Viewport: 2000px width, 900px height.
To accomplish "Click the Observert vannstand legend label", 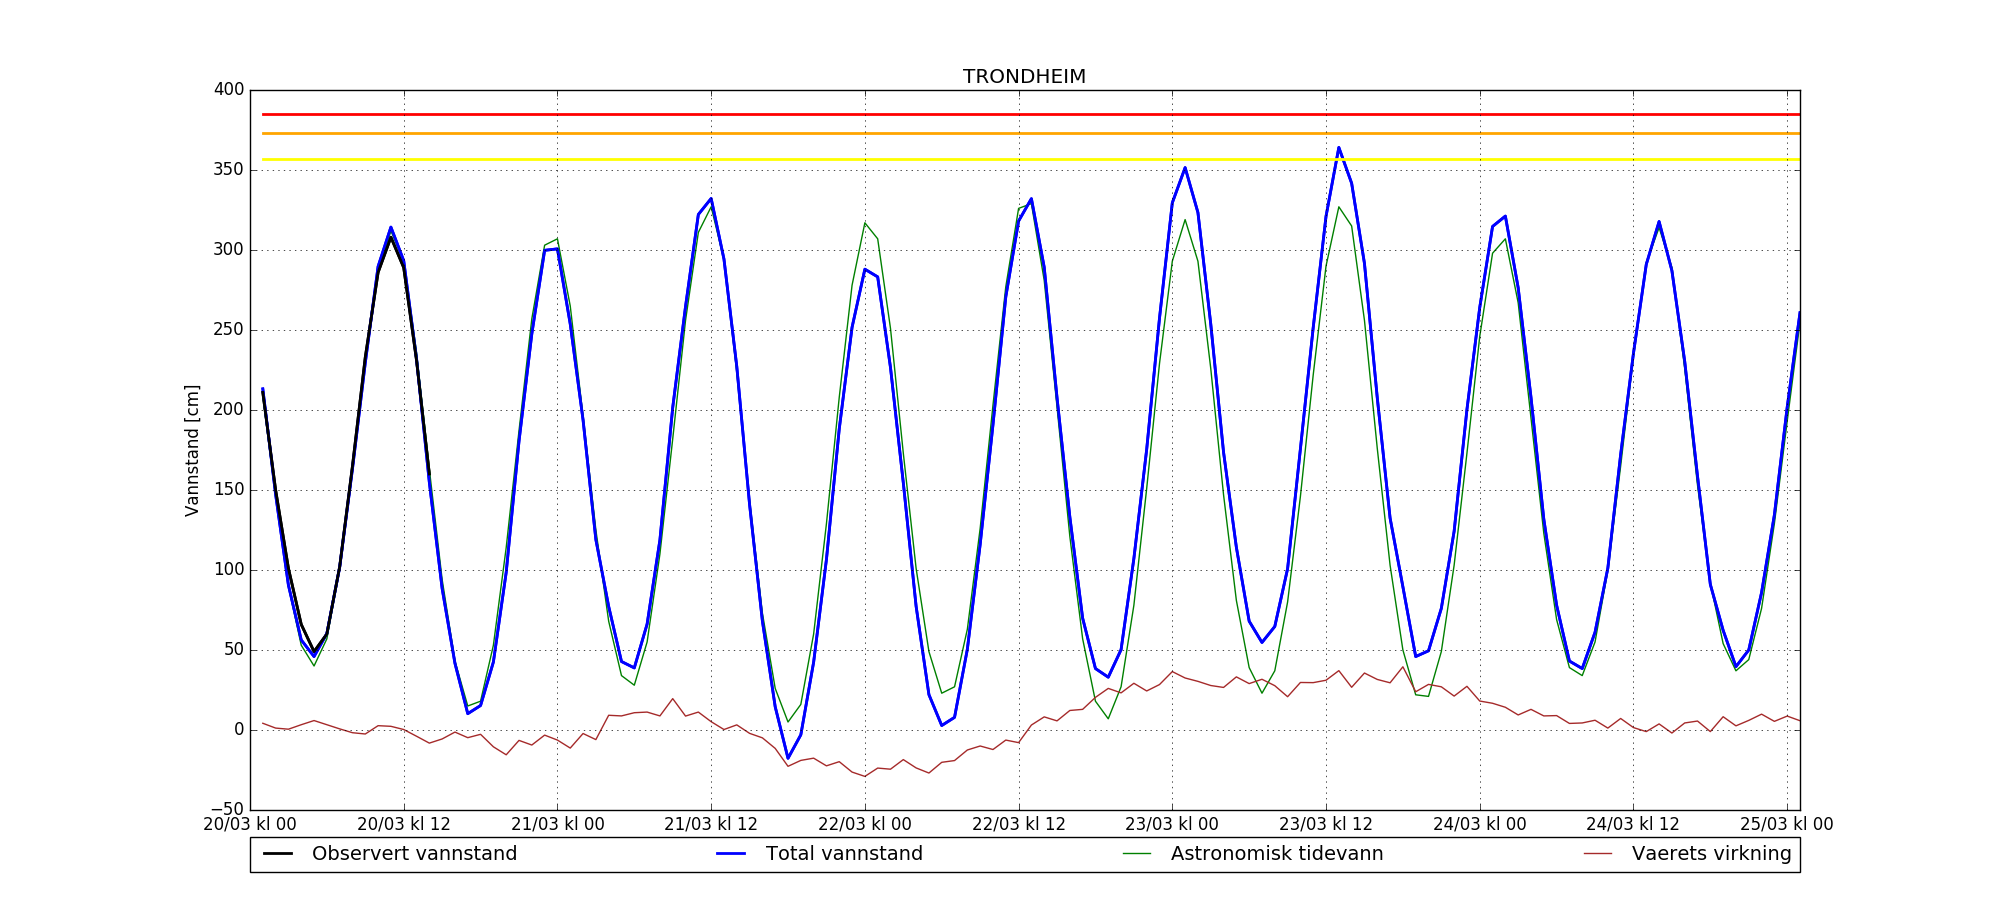I will 414,854.
